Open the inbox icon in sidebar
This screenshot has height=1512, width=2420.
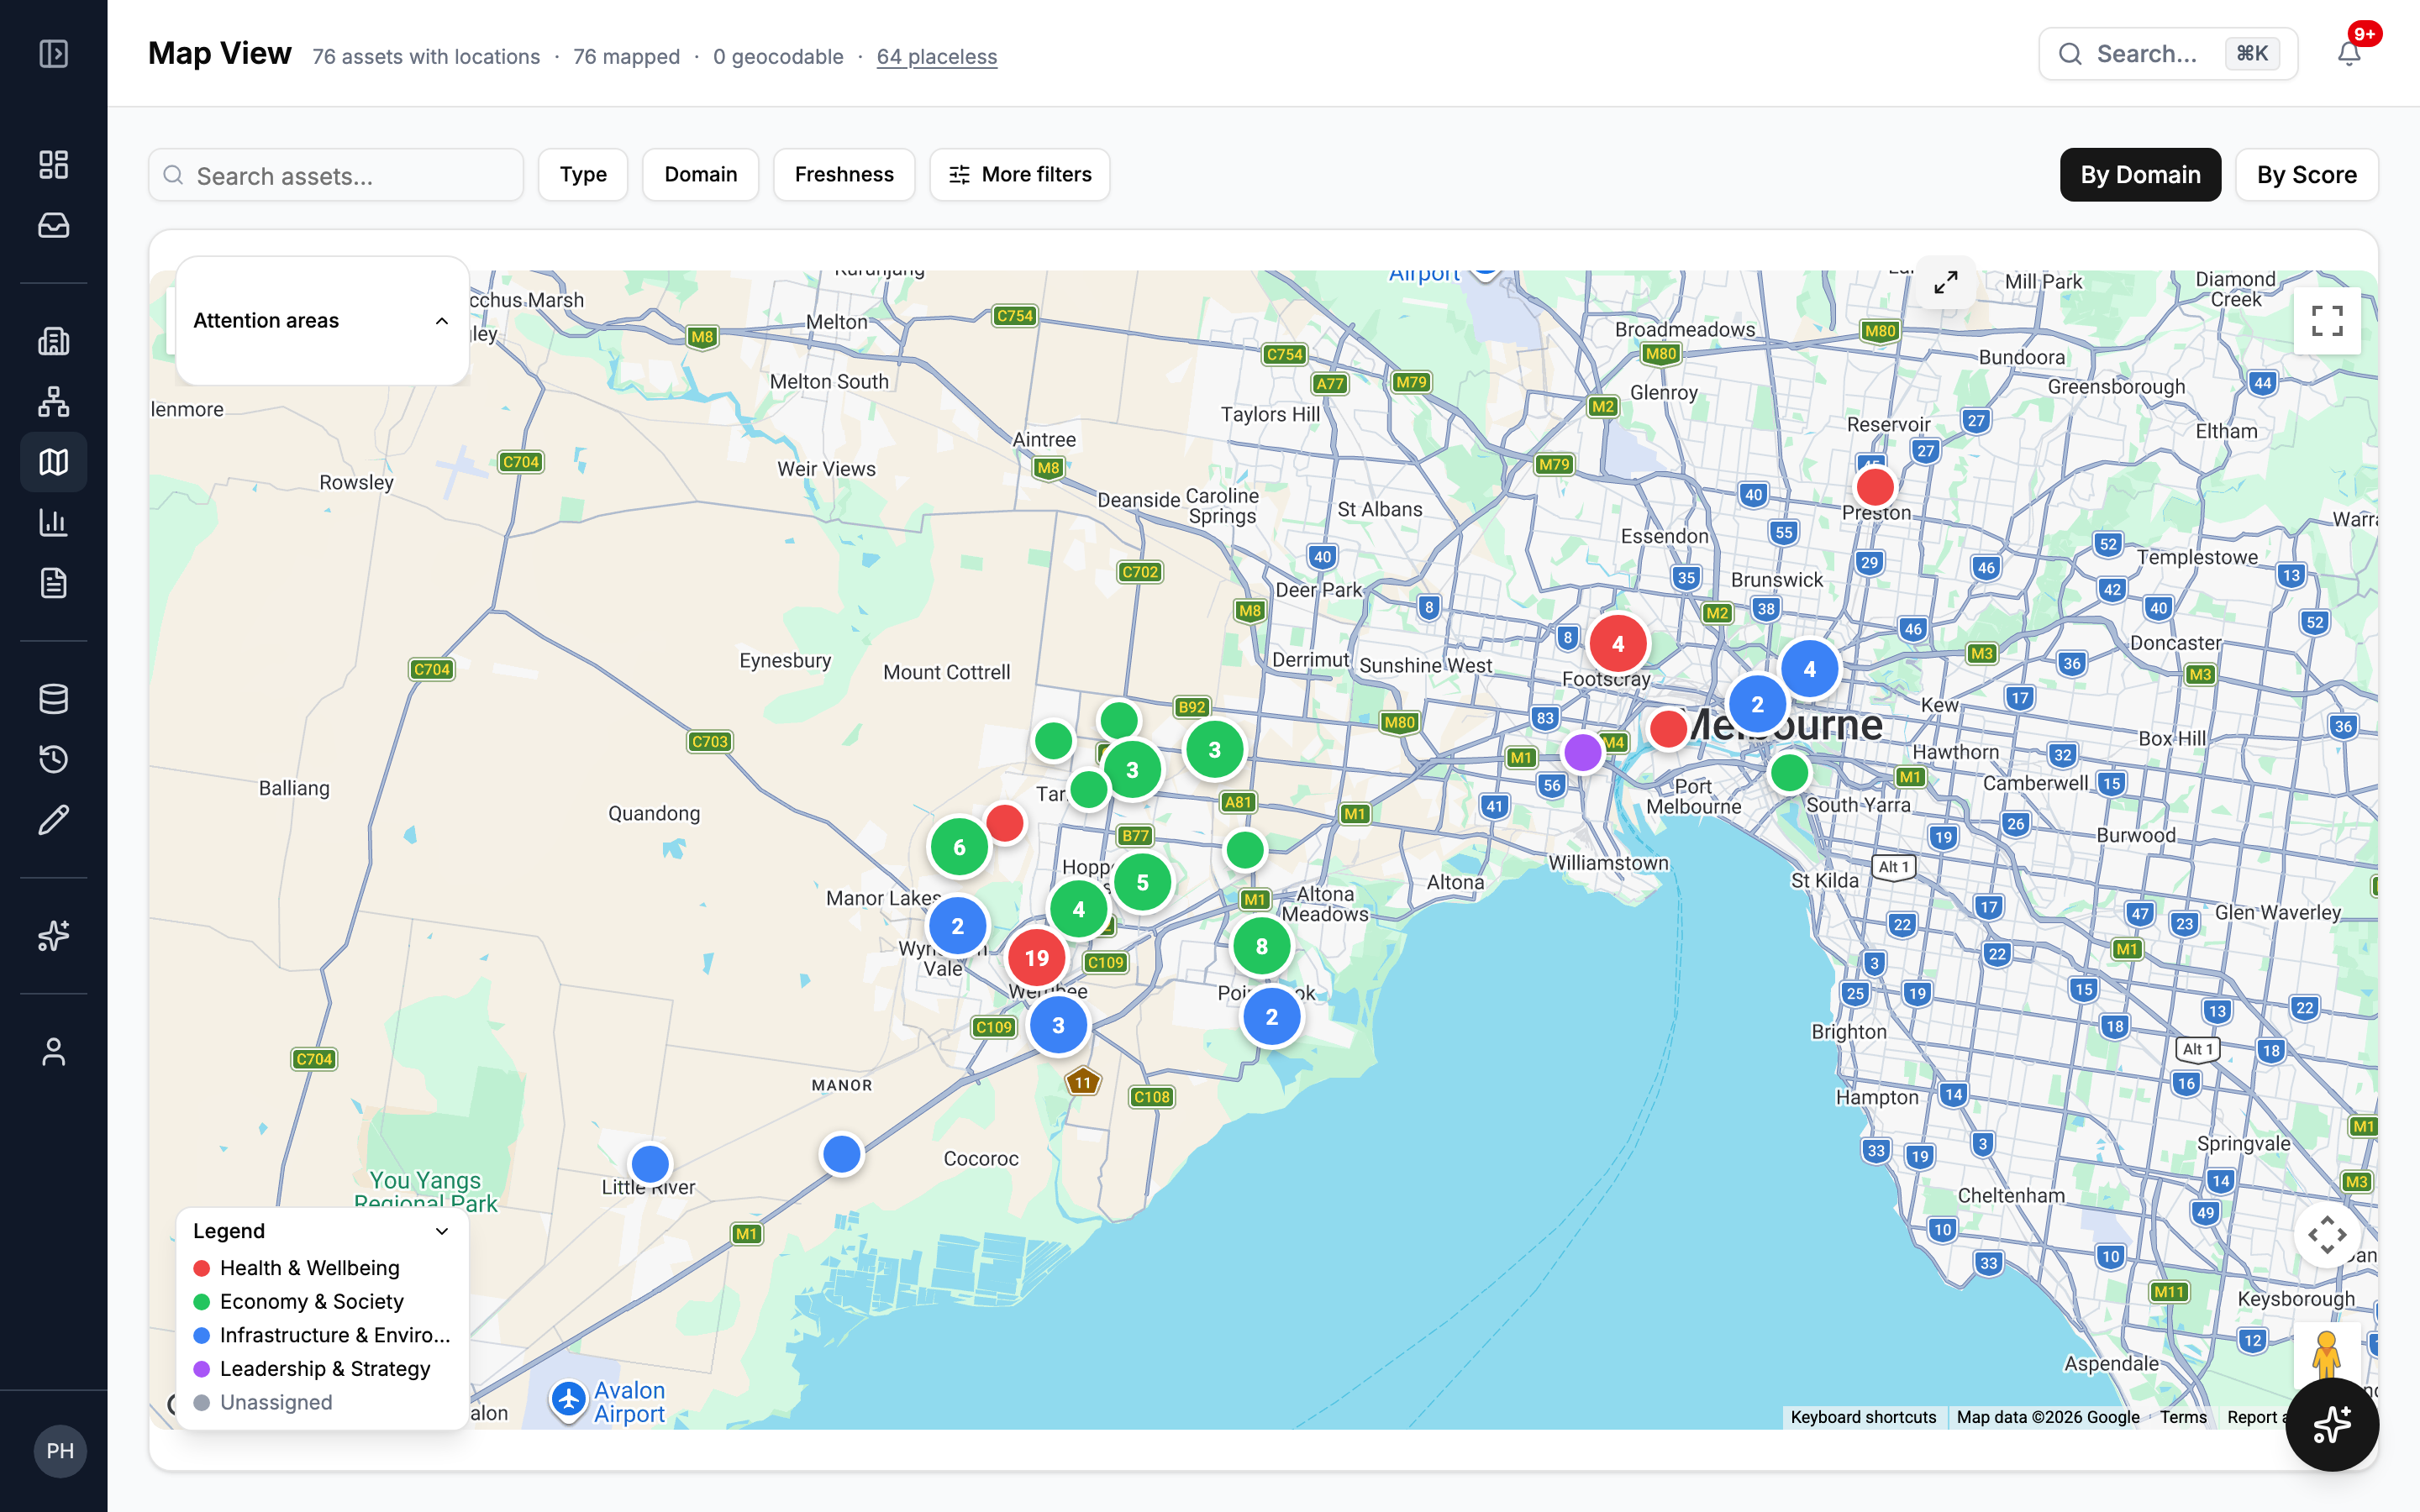click(x=53, y=225)
